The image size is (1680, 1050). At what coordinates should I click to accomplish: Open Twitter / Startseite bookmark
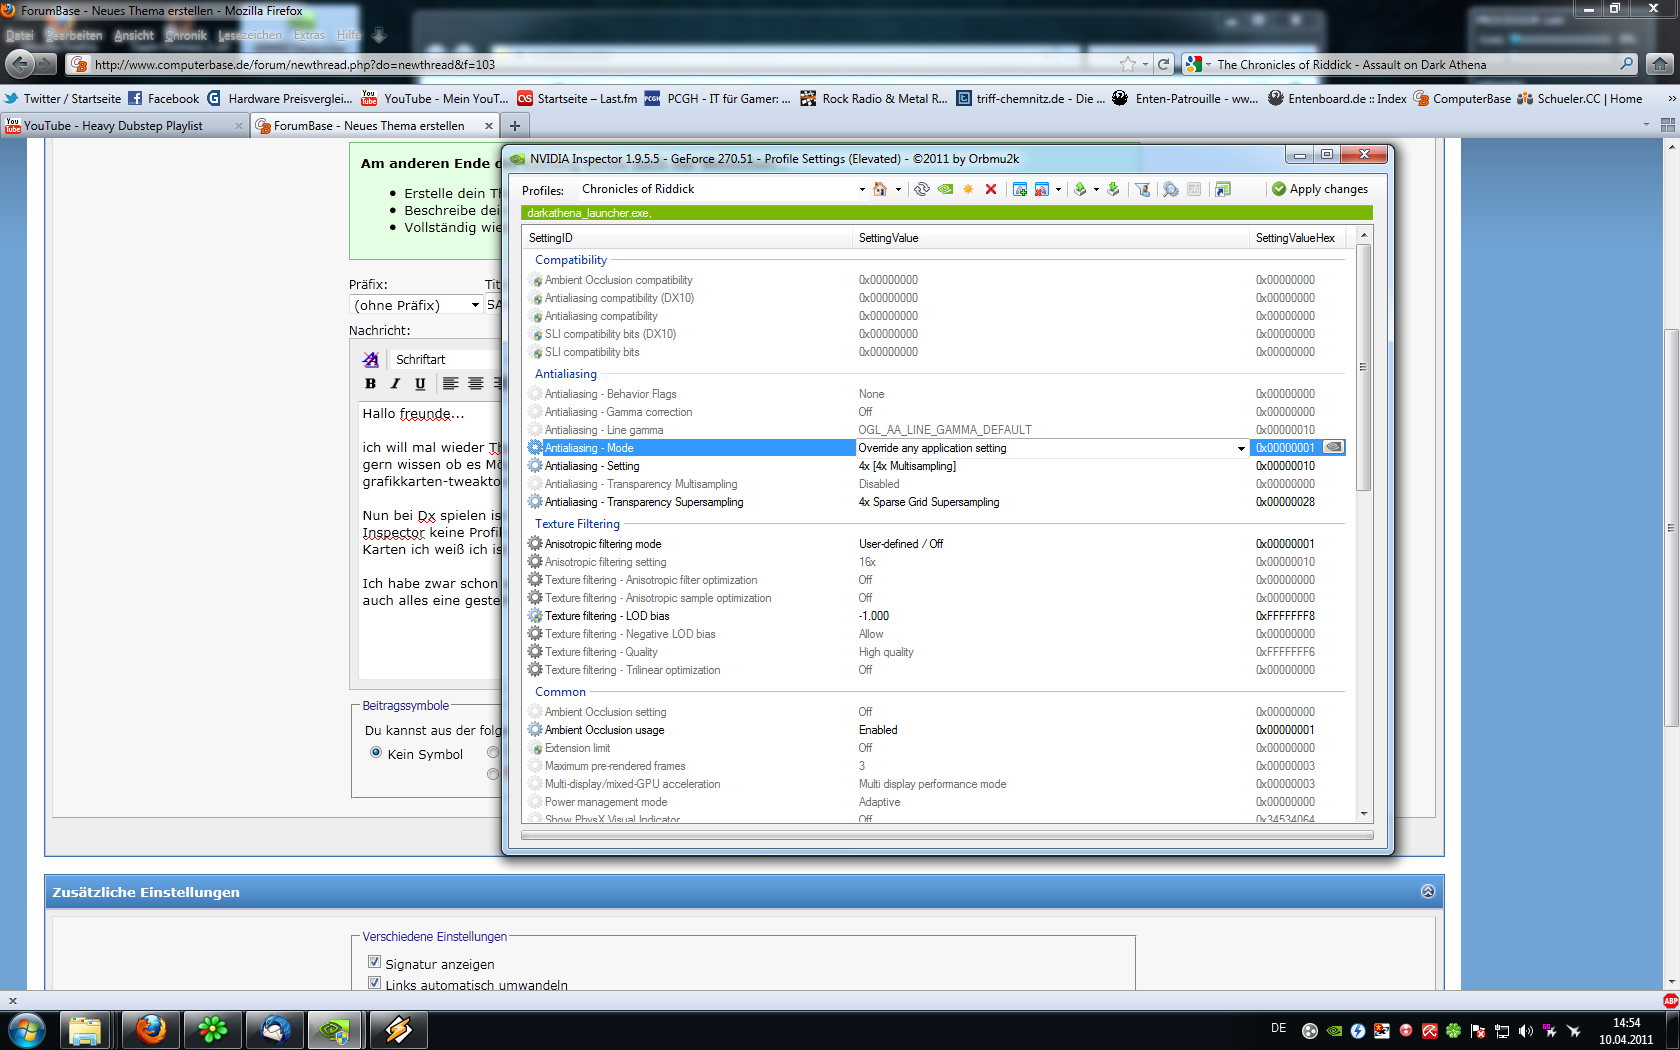pyautogui.click(x=62, y=98)
